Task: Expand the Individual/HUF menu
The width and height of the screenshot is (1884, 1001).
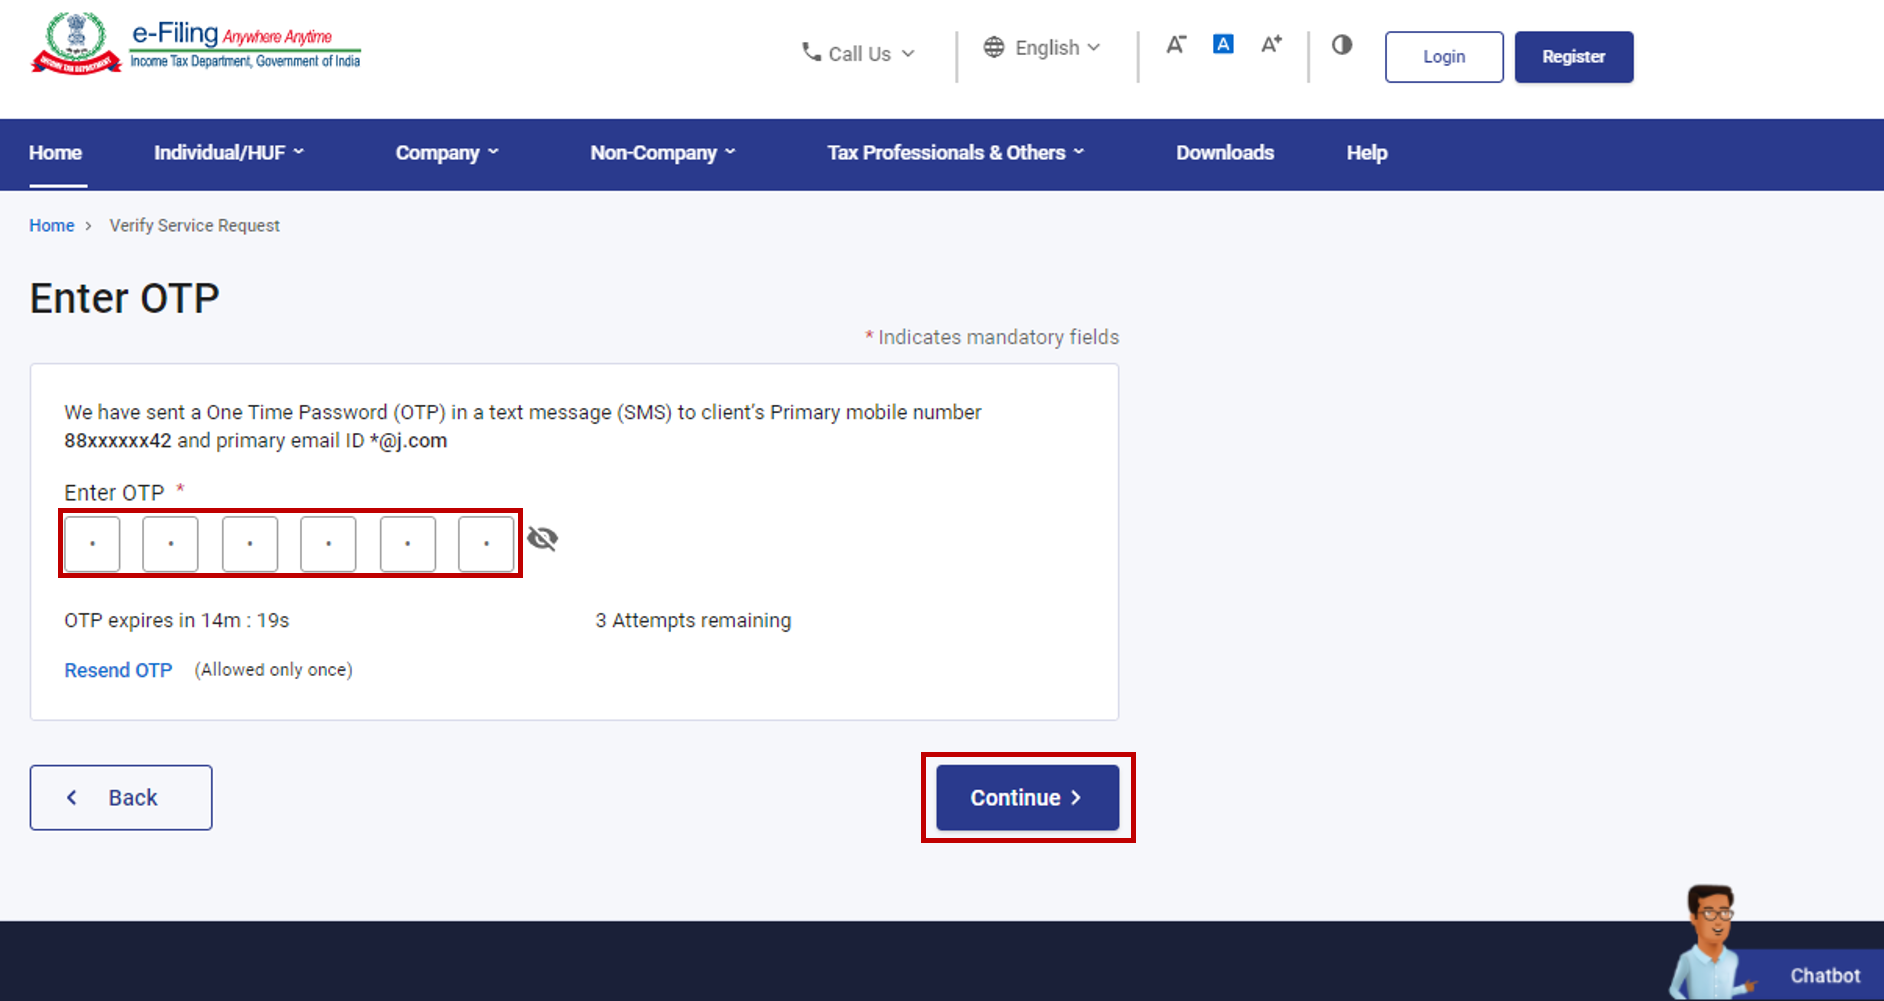Action: click(228, 153)
